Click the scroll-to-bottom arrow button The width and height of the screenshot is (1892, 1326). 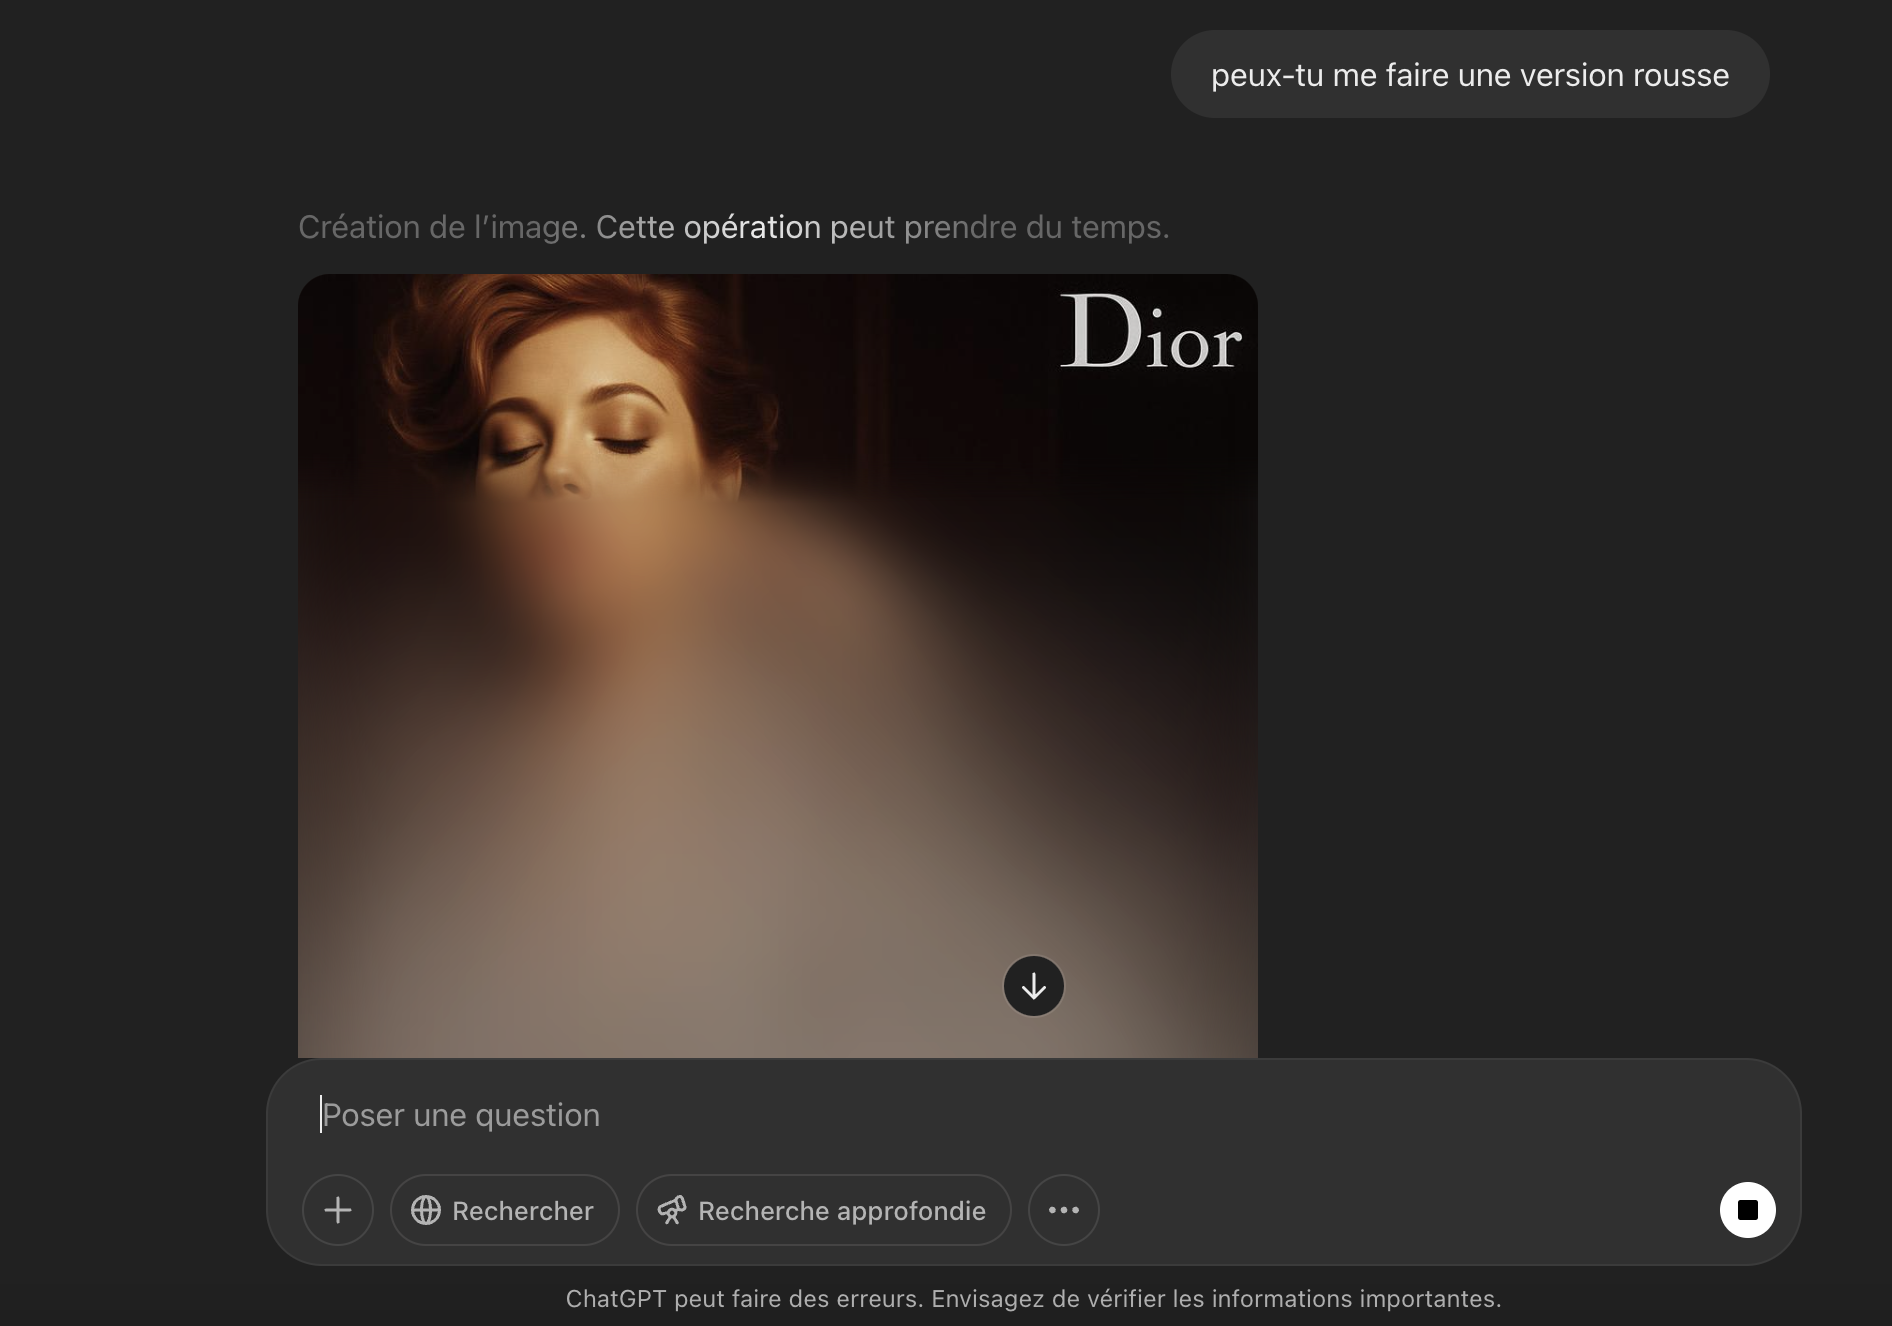[x=1033, y=986]
